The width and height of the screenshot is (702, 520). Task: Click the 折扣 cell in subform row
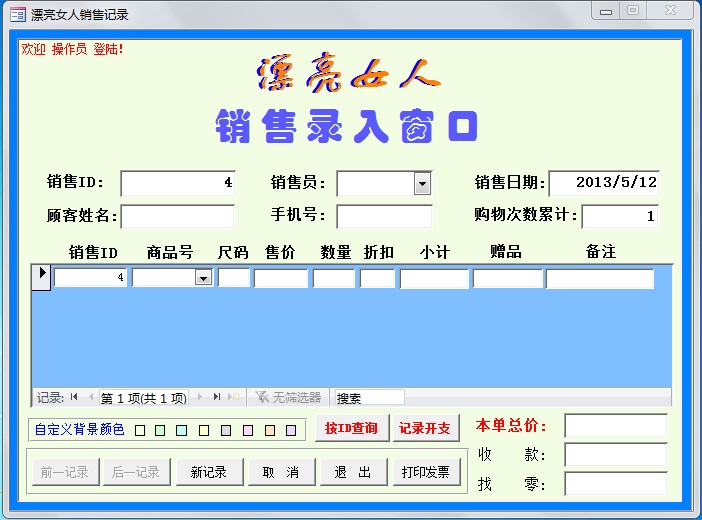tap(377, 278)
